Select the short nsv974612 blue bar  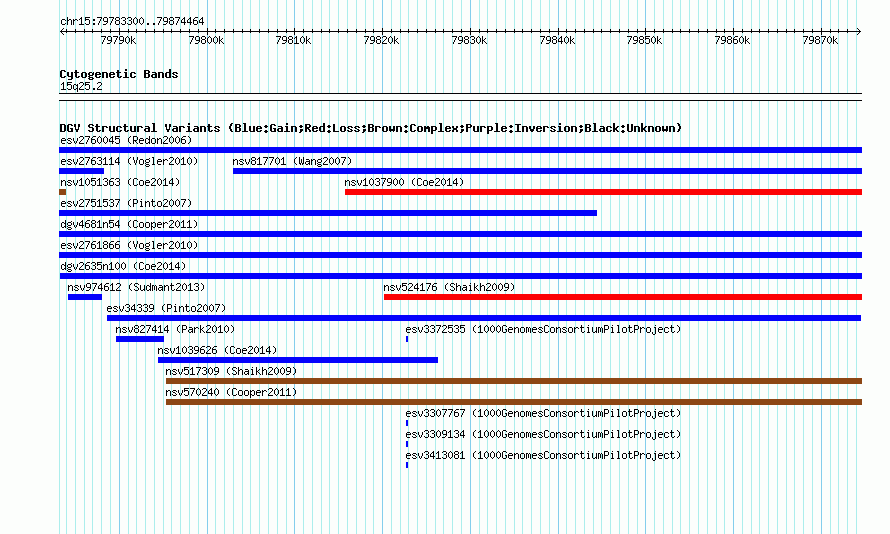(x=85, y=297)
